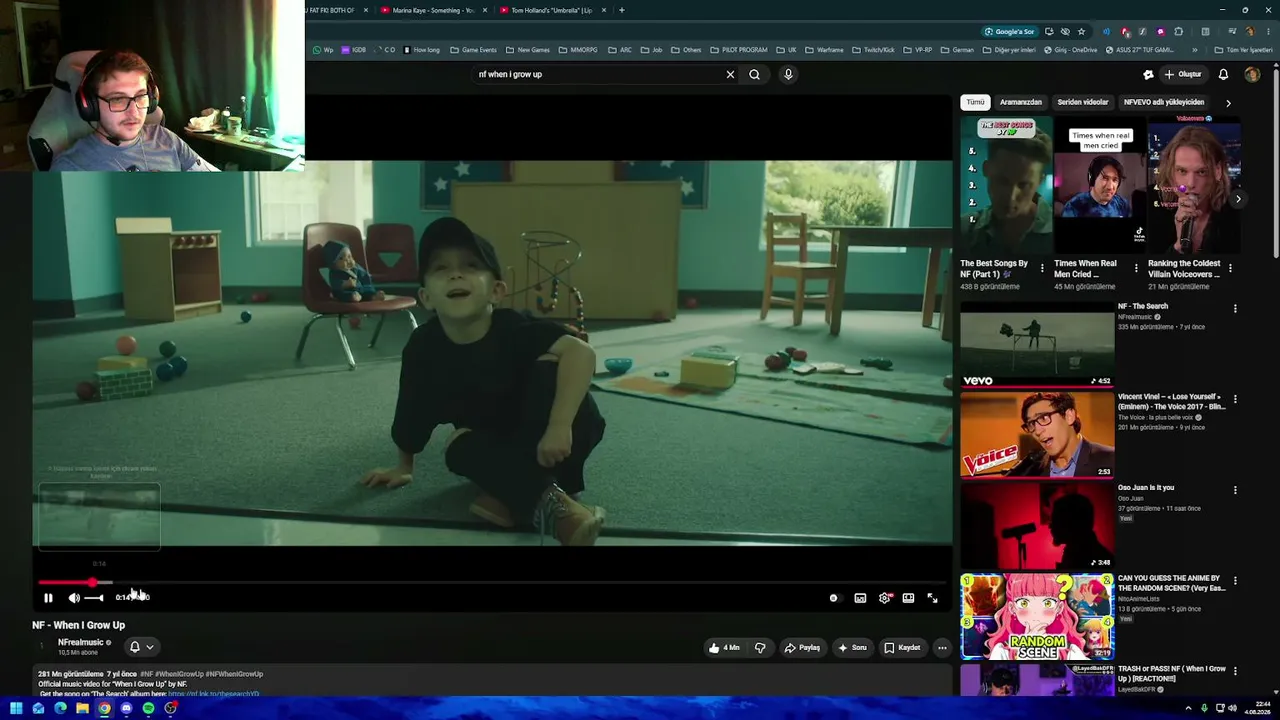Open a new browser tab

point(621,10)
